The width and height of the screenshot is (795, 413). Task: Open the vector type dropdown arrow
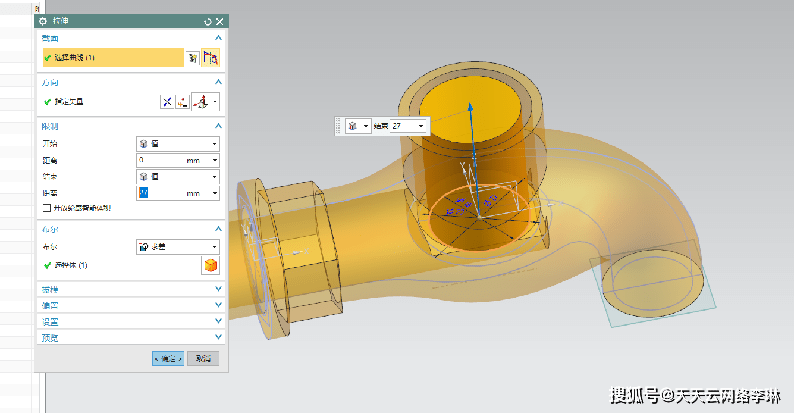215,102
